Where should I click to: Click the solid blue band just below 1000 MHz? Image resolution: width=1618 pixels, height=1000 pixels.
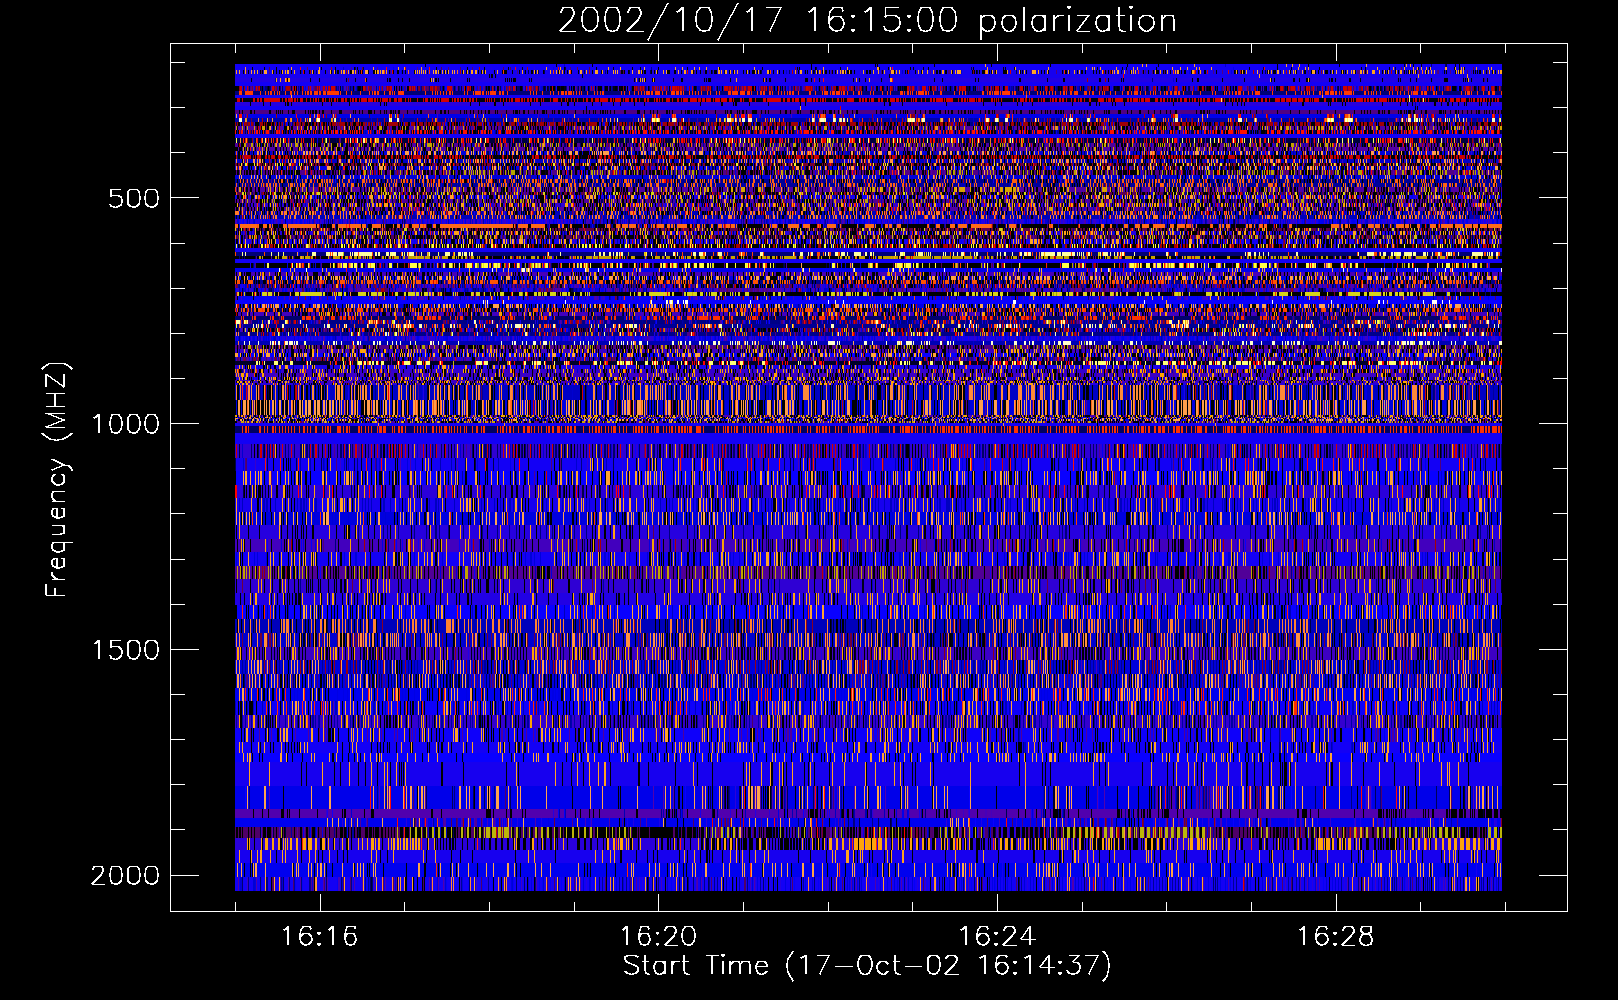pos(868,439)
